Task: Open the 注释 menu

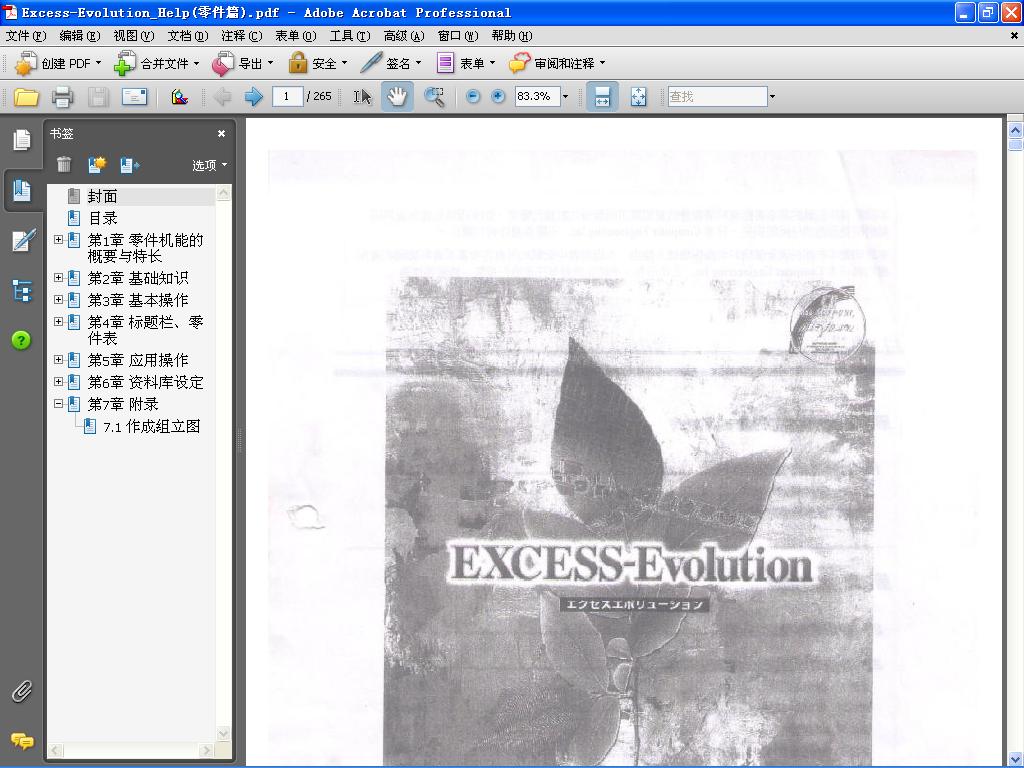Action: pyautogui.click(x=242, y=36)
